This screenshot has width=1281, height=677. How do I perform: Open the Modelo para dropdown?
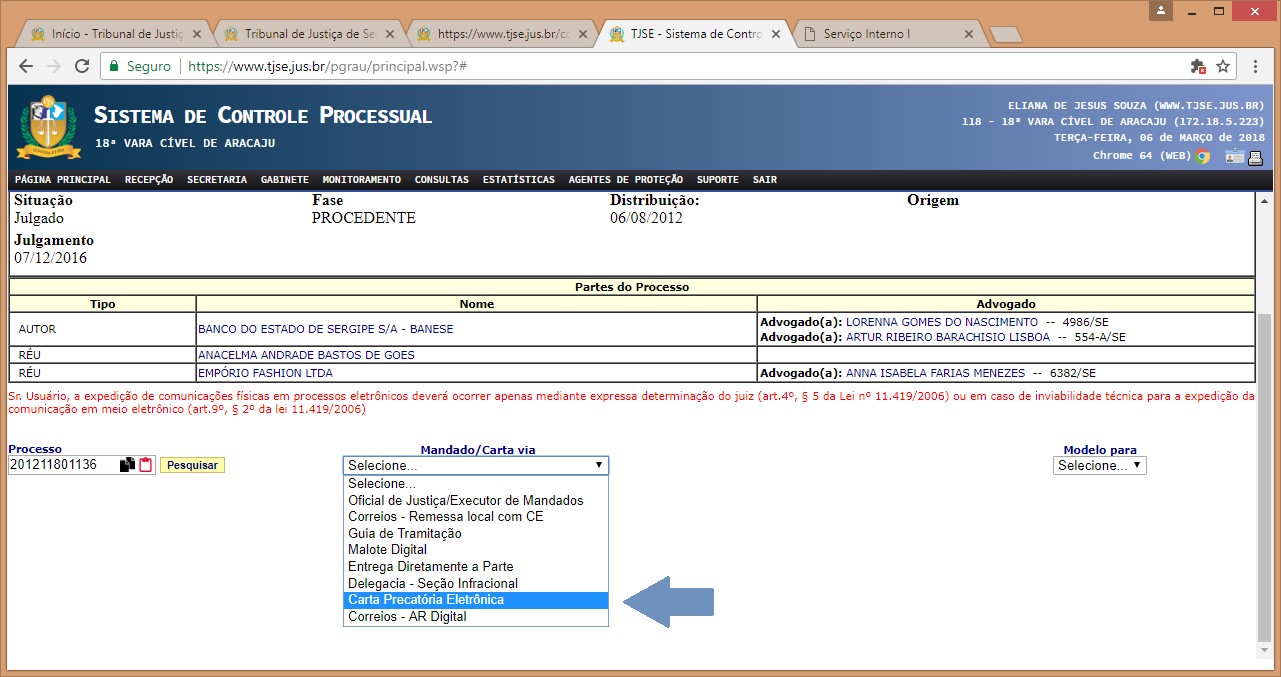pos(1099,465)
